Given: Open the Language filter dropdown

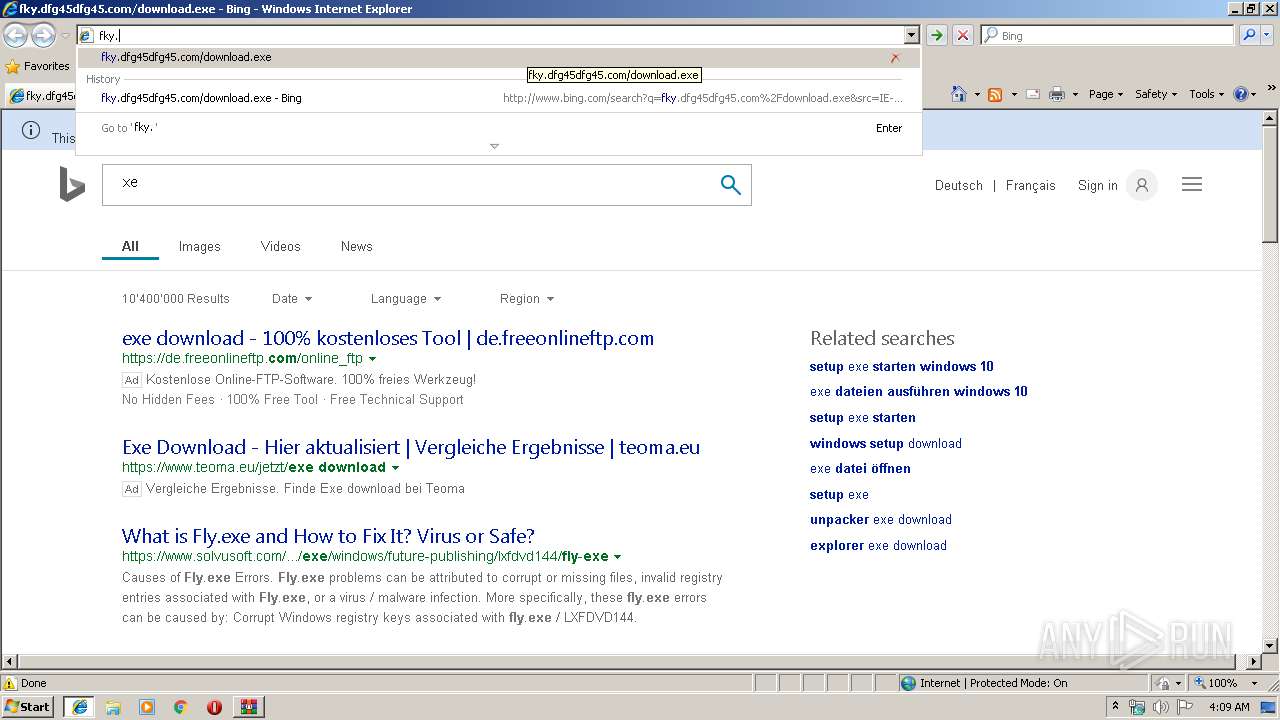Looking at the screenshot, I should (x=406, y=299).
